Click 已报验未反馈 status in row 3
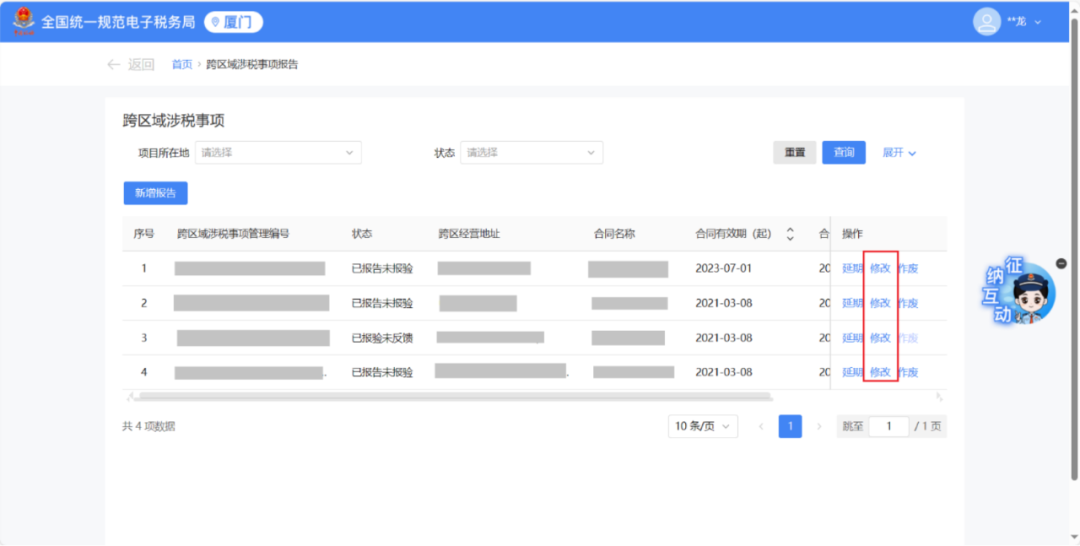1080x546 pixels. click(382, 338)
